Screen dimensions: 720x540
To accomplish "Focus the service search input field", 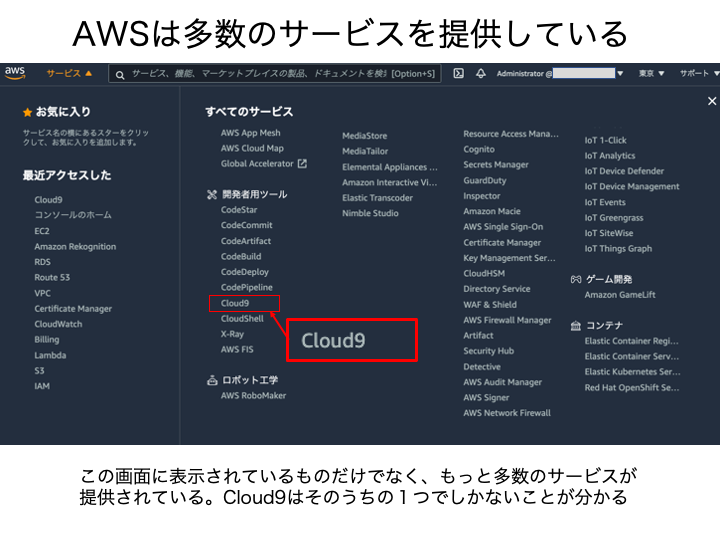I will (275, 74).
